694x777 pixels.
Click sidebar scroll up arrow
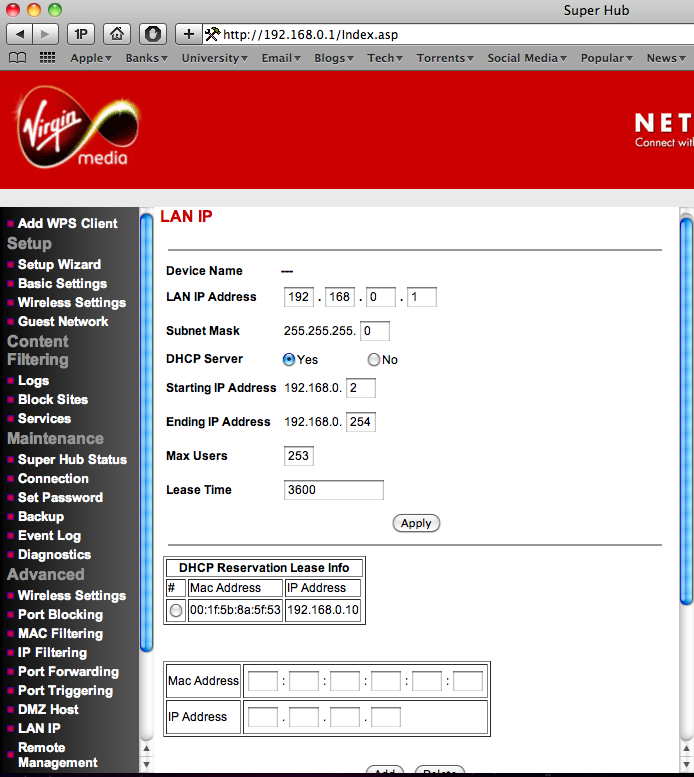point(146,748)
